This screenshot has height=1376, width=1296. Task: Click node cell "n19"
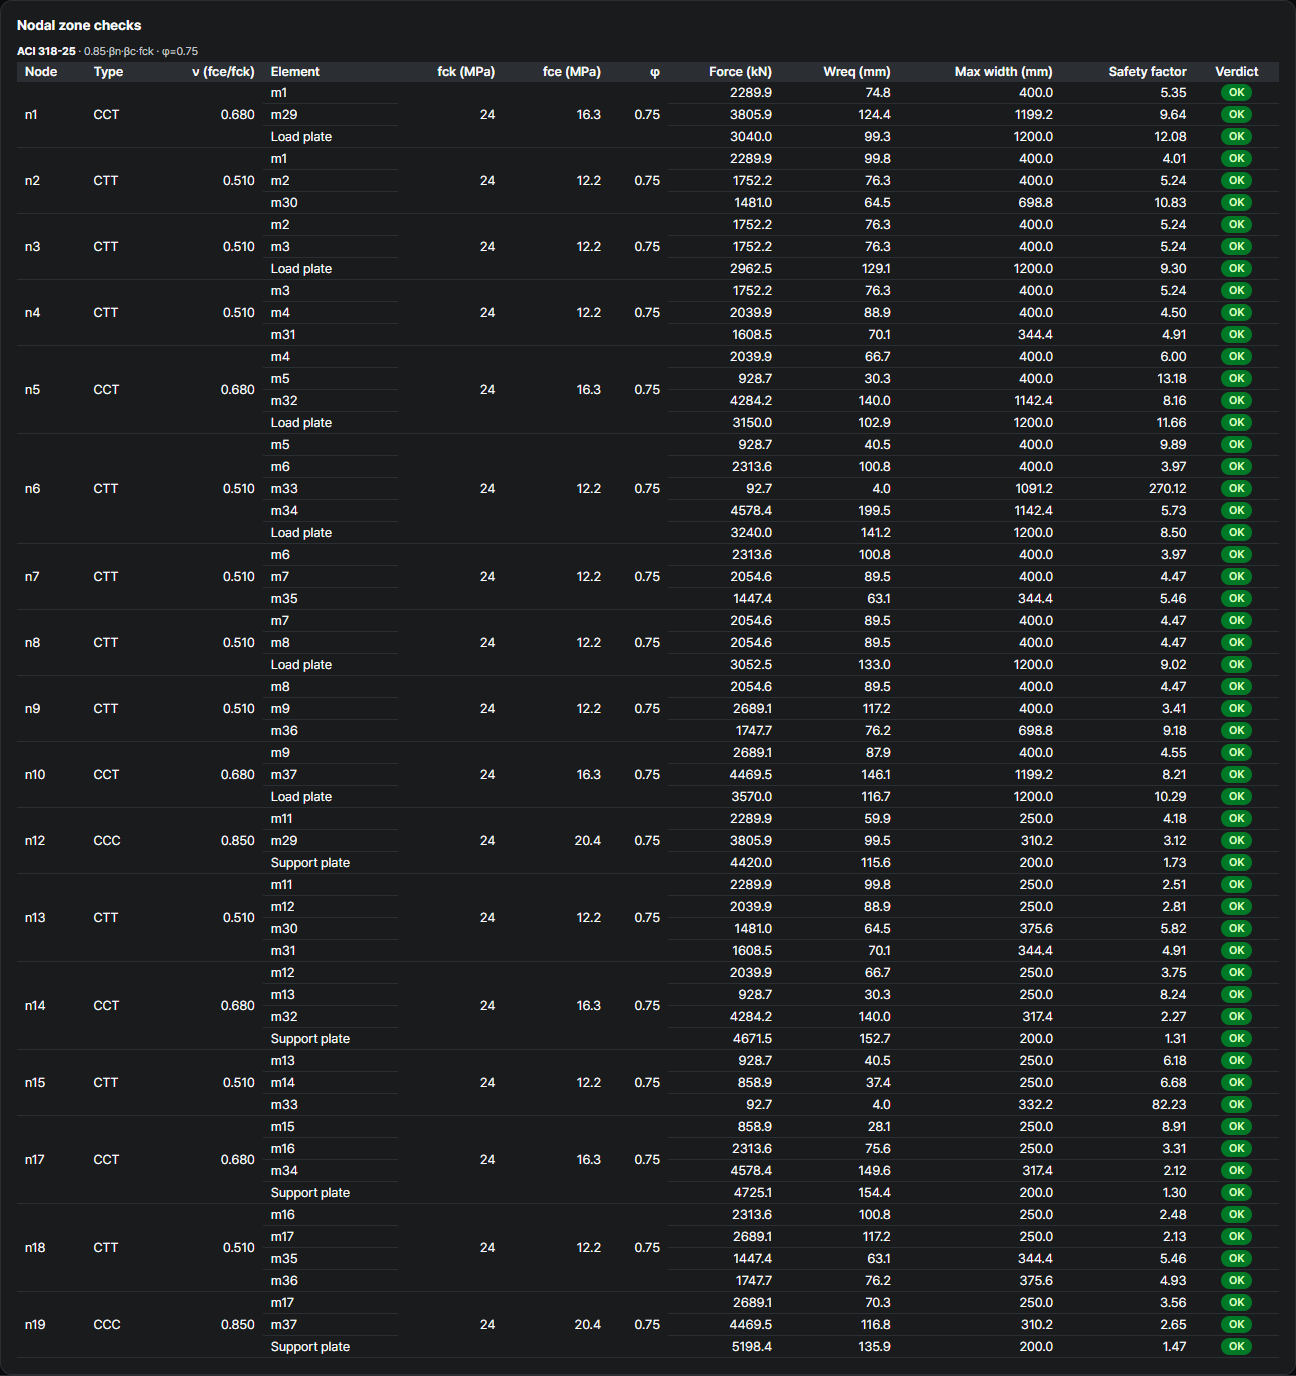tap(35, 1325)
